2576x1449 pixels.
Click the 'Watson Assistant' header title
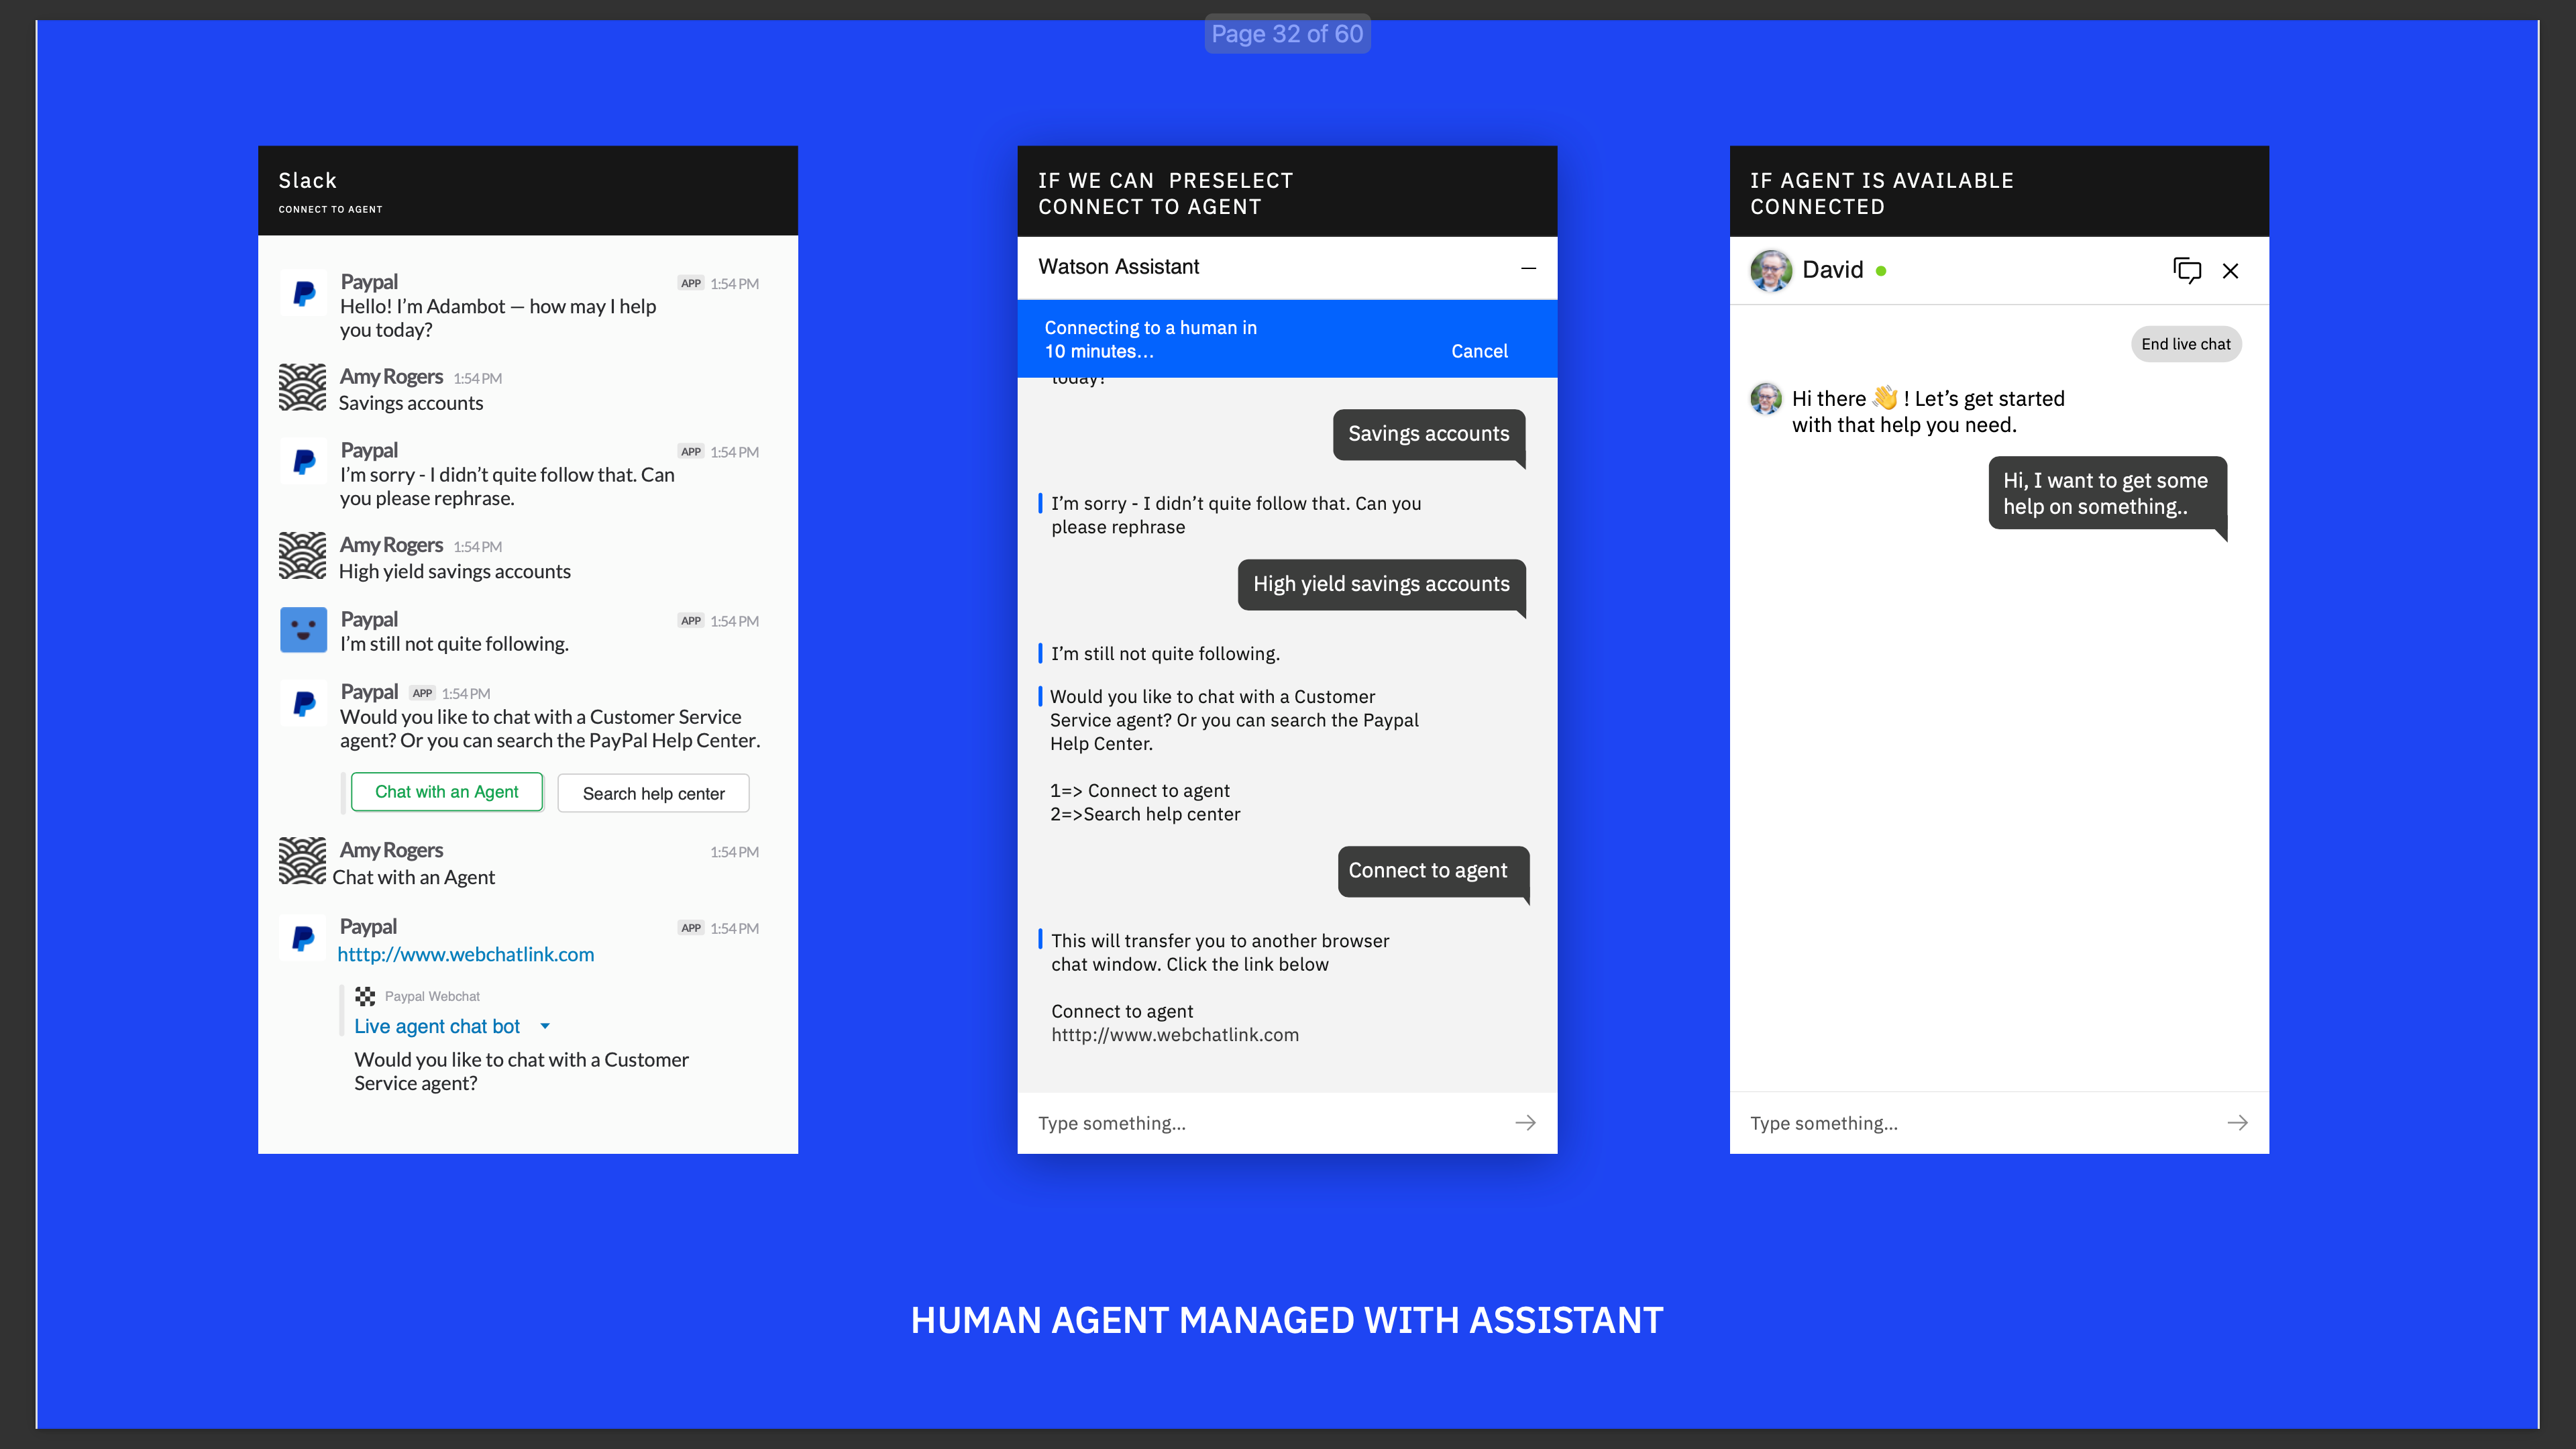coord(1118,267)
